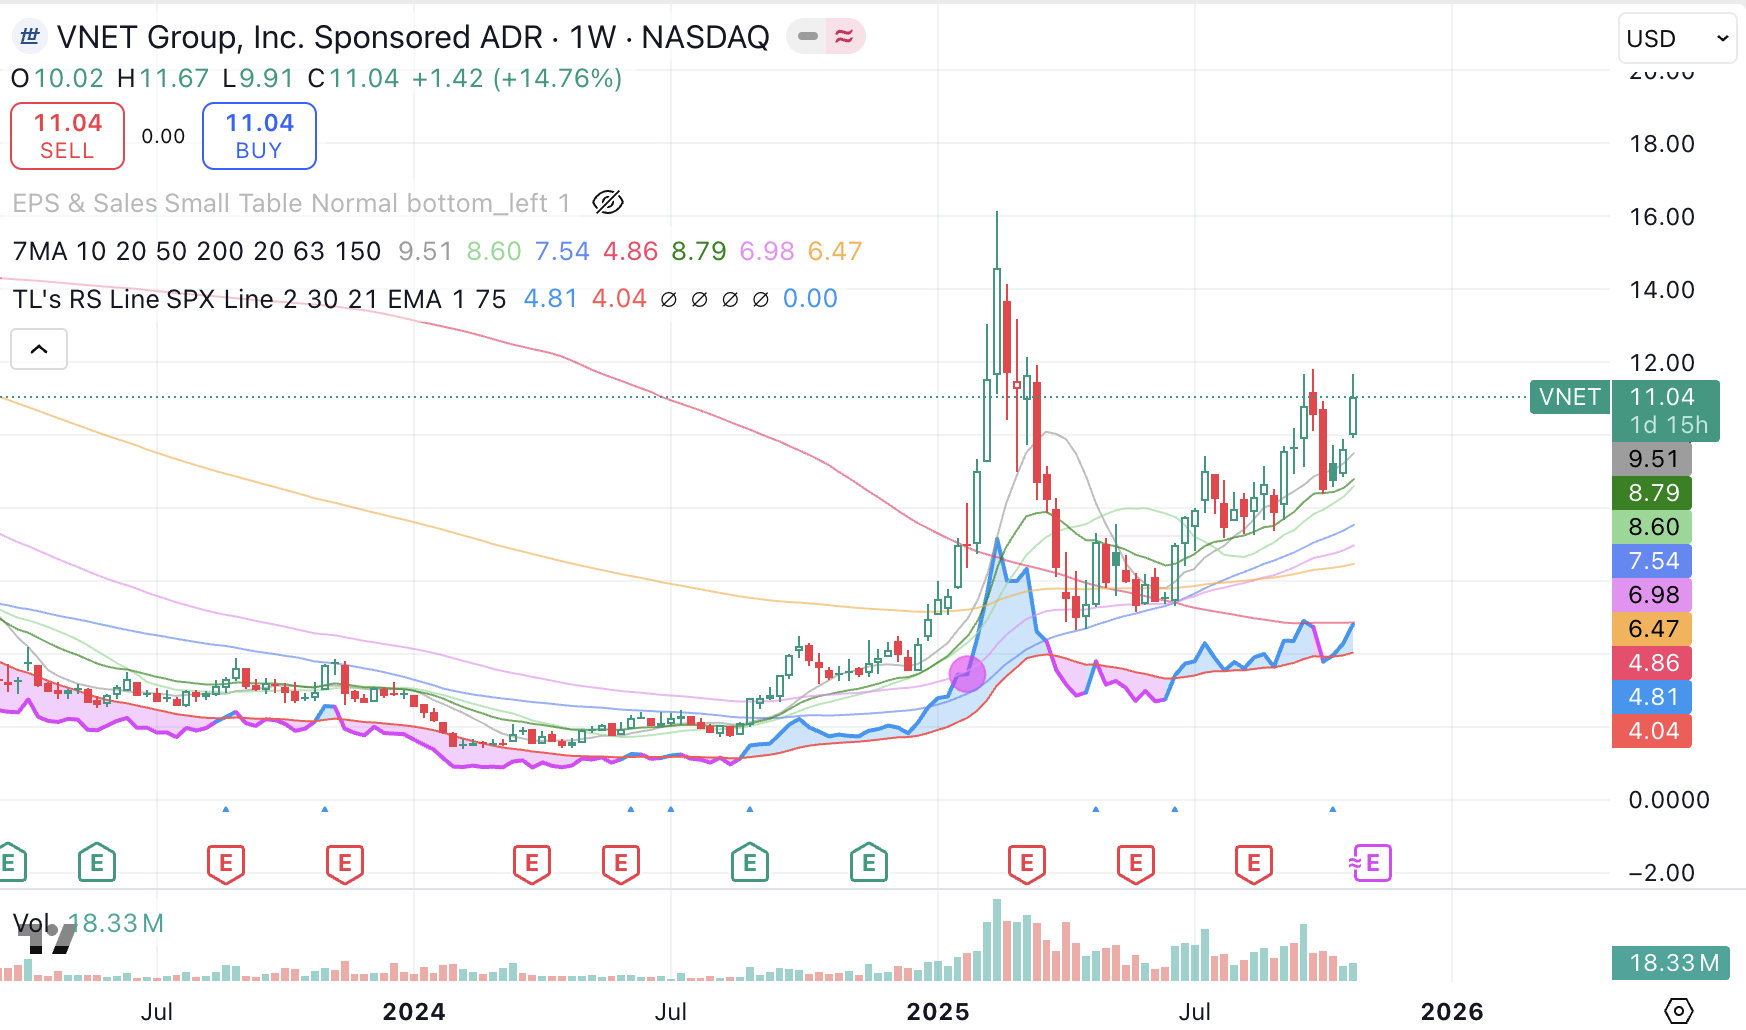Screen dimensions: 1746x1030
Task: Click the 11.04 last price label on scale
Action: click(x=1662, y=397)
